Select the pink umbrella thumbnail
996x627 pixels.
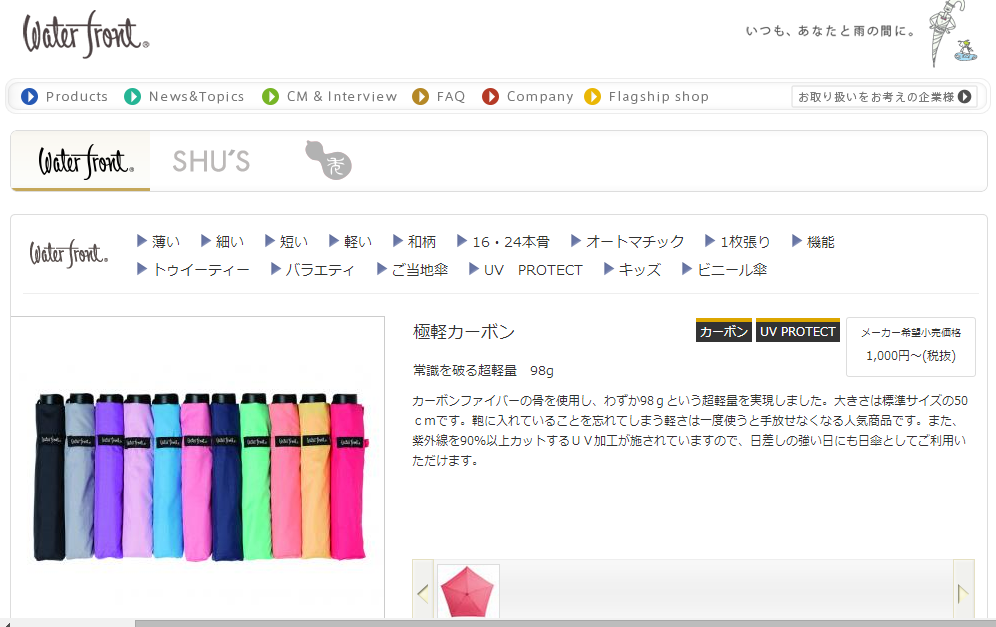pos(467,592)
